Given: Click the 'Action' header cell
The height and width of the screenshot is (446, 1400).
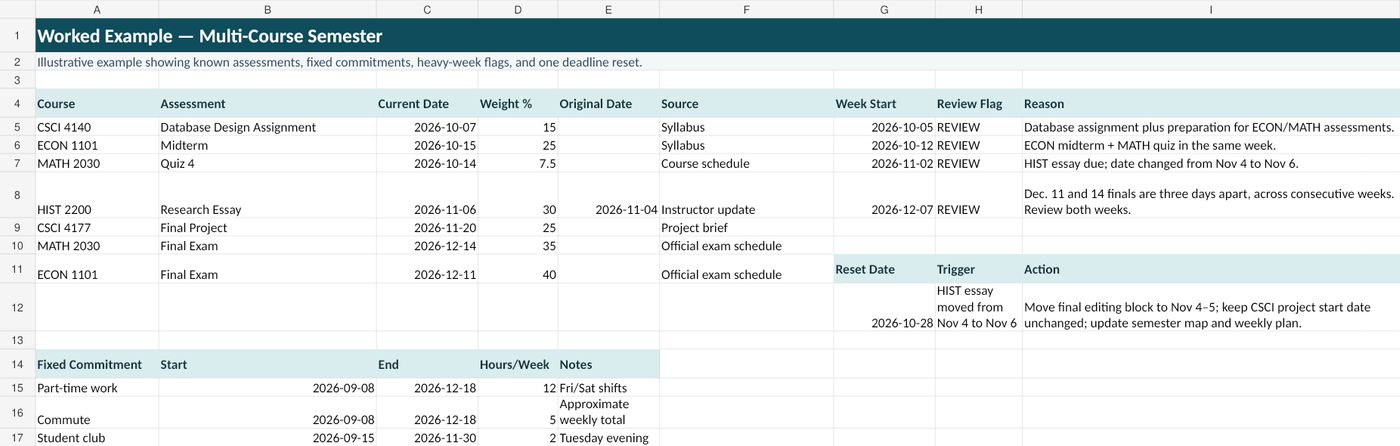Looking at the screenshot, I should tap(1211, 269).
